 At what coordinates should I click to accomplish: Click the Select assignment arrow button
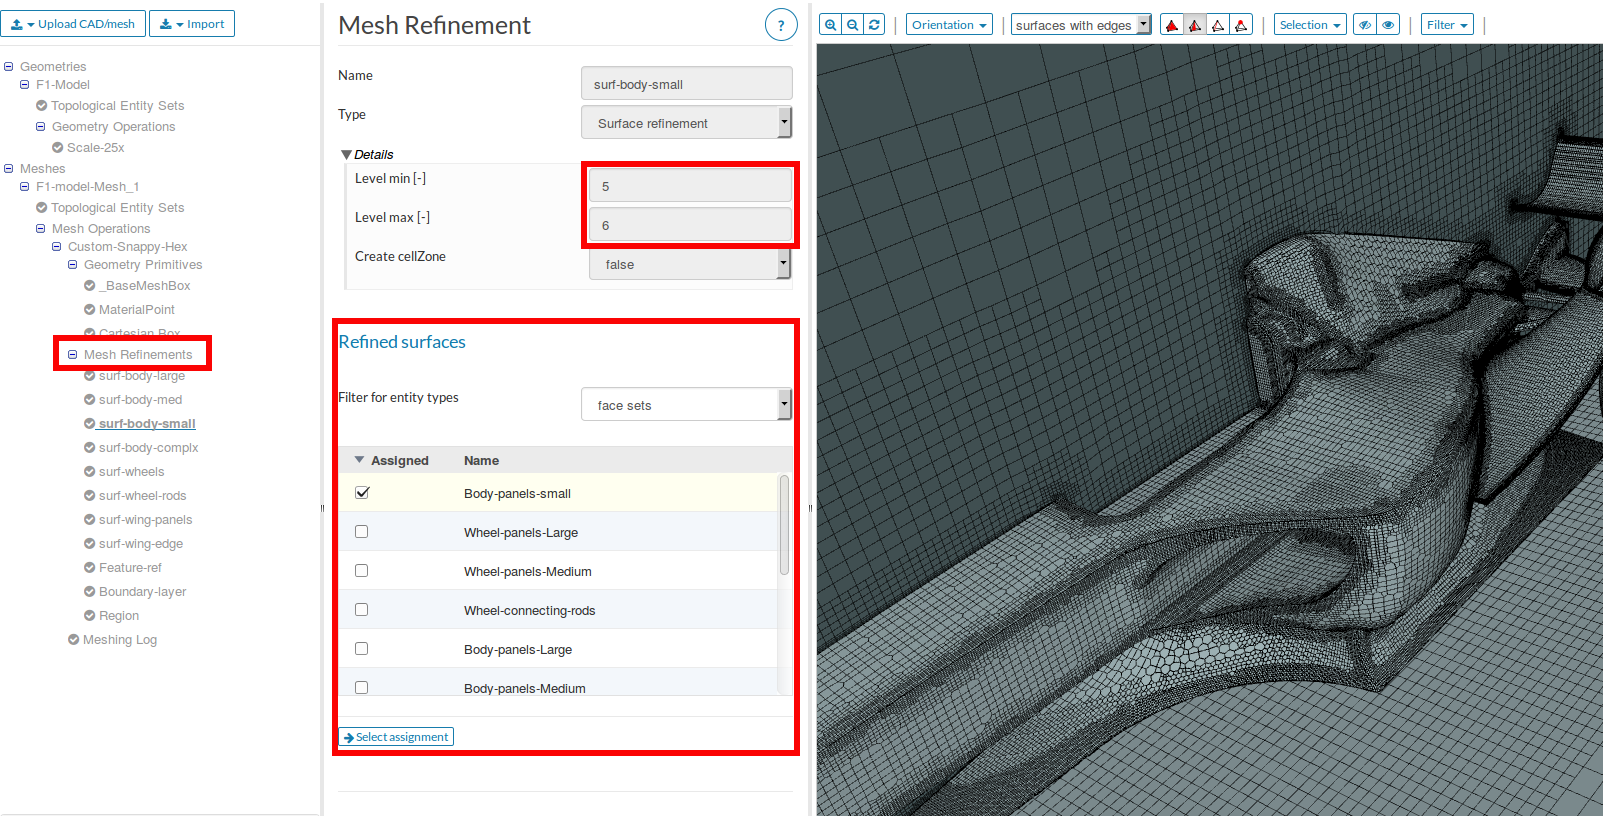pos(396,737)
